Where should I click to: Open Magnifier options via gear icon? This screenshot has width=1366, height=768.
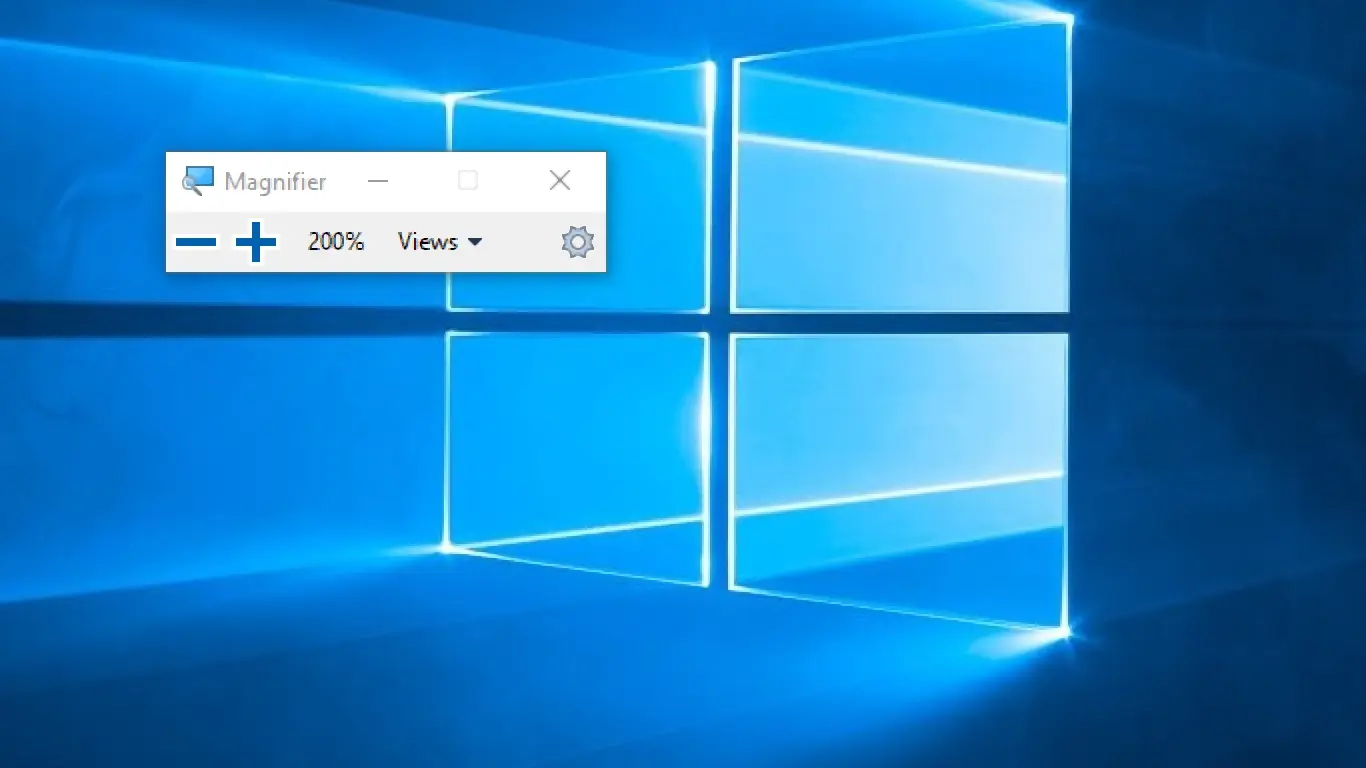coord(578,242)
